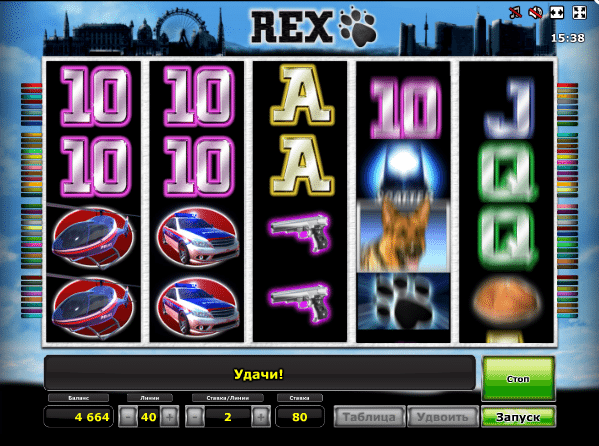The width and height of the screenshot is (599, 446).
Task: Click the upper police car symbol
Action: 197,237
